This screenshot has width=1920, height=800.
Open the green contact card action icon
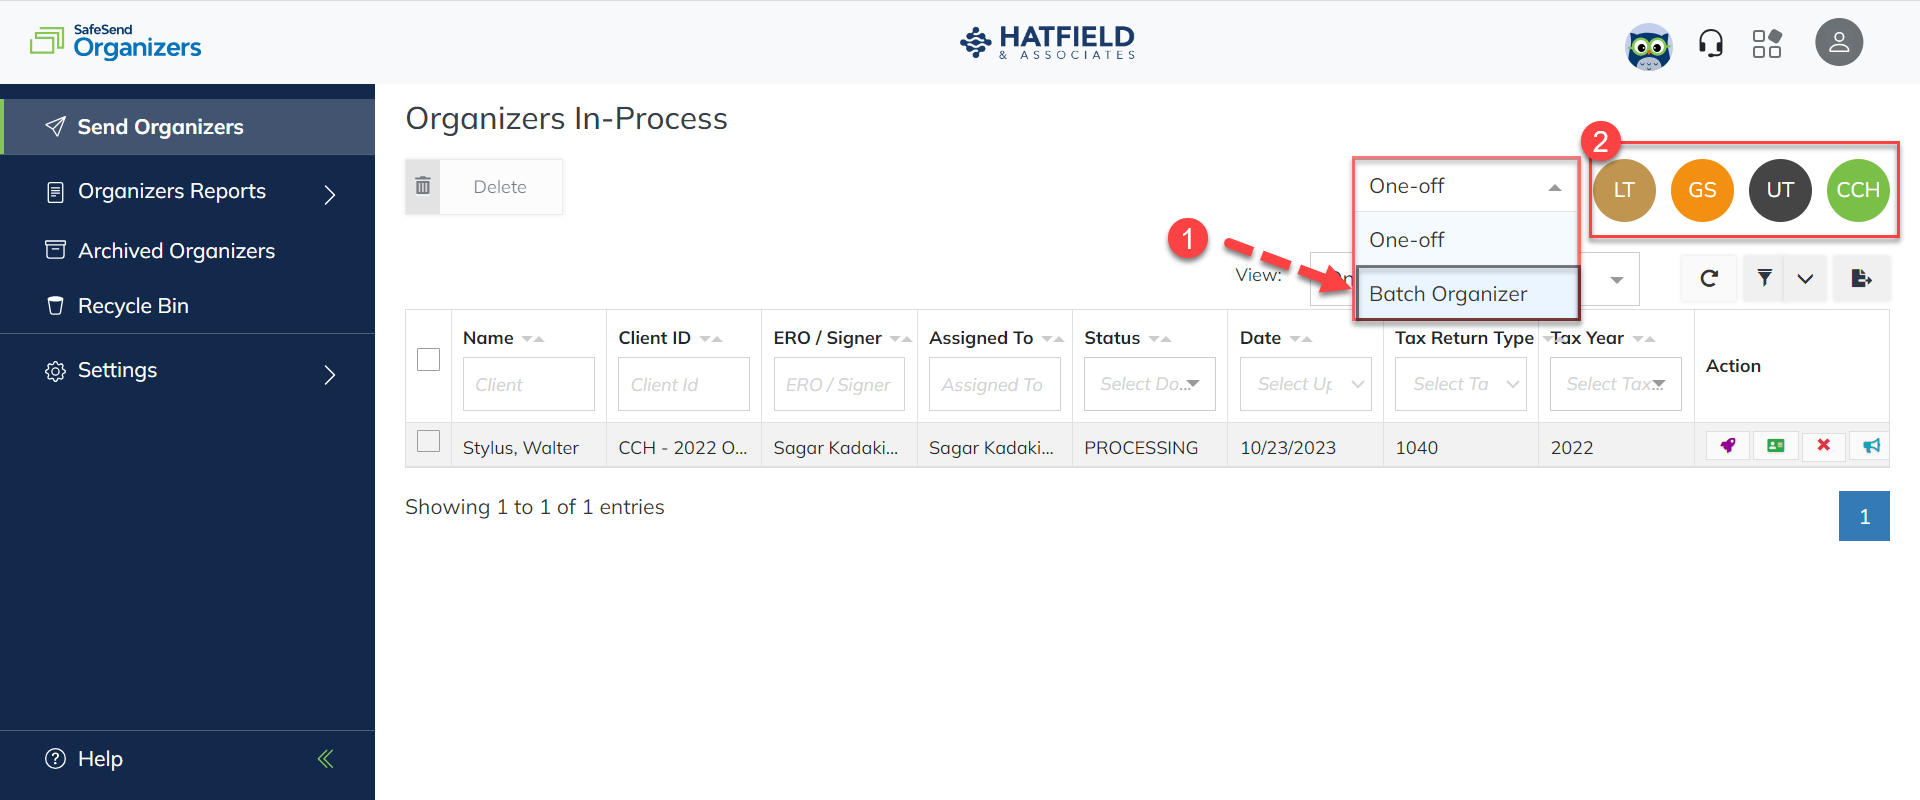point(1775,446)
